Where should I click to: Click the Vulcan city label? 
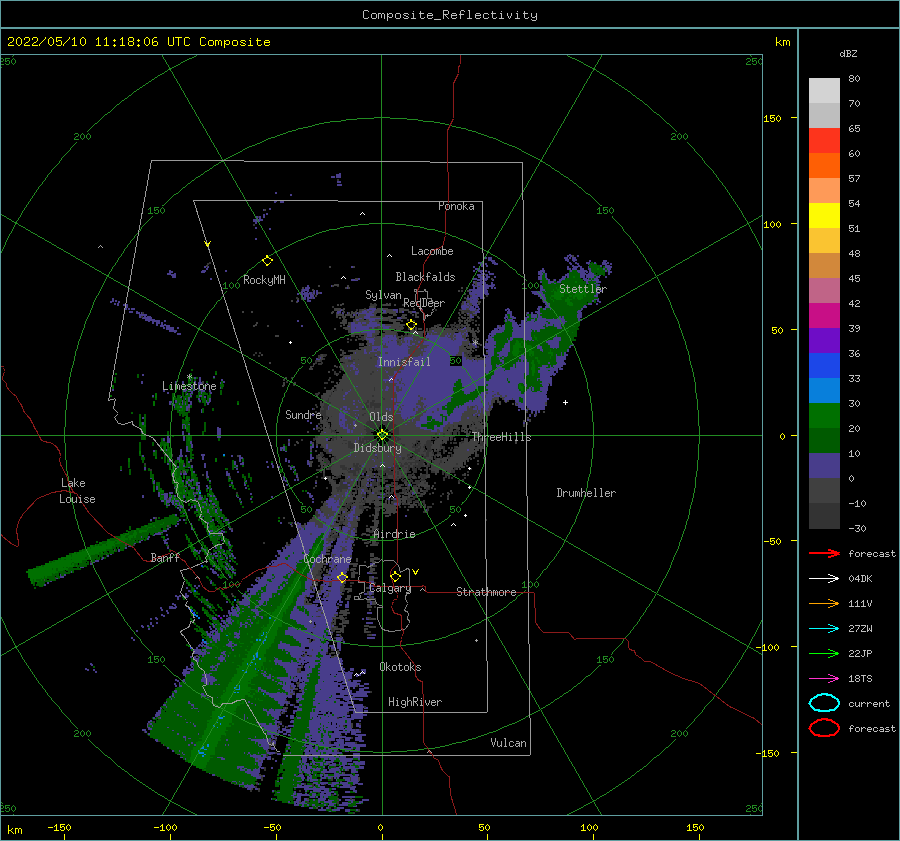[x=509, y=743]
